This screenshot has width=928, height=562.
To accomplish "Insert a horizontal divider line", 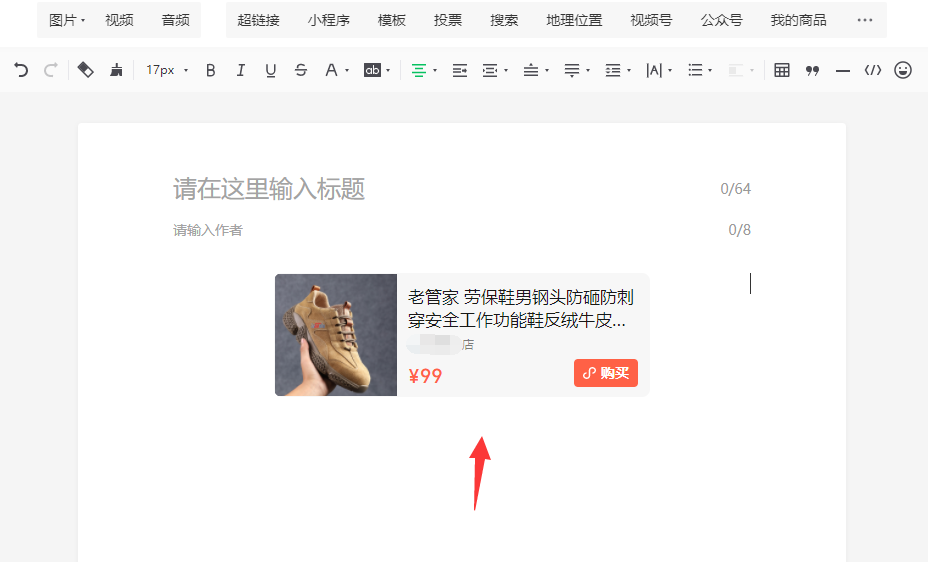I will point(843,71).
